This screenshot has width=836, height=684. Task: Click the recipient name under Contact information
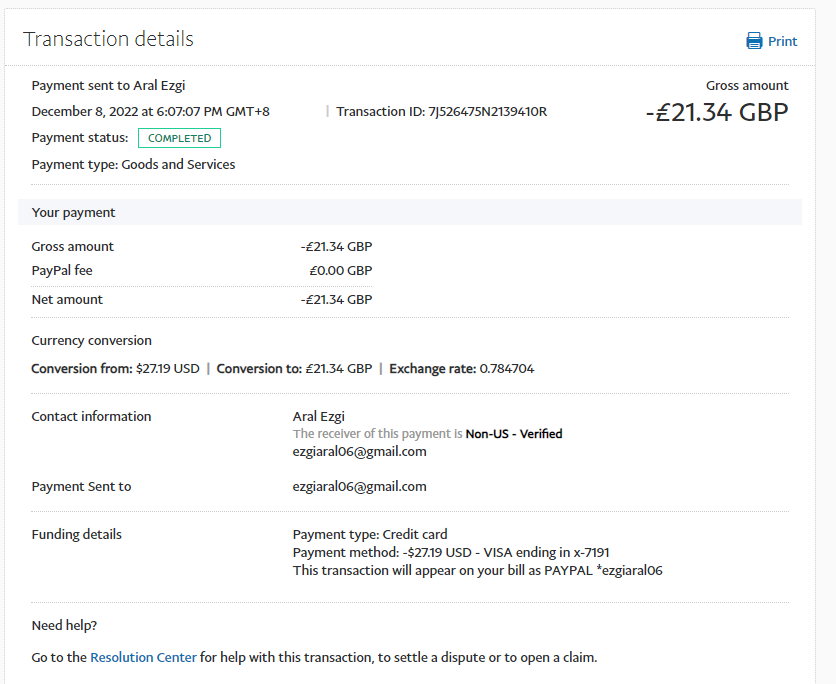point(319,416)
